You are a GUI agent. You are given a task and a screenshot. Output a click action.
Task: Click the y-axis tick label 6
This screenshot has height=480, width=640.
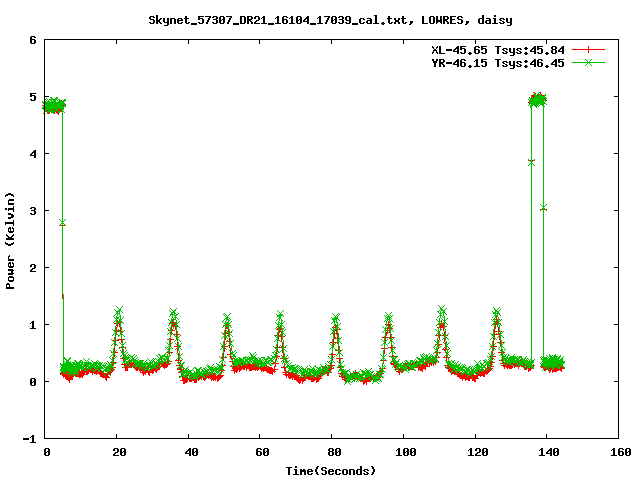pos(33,40)
